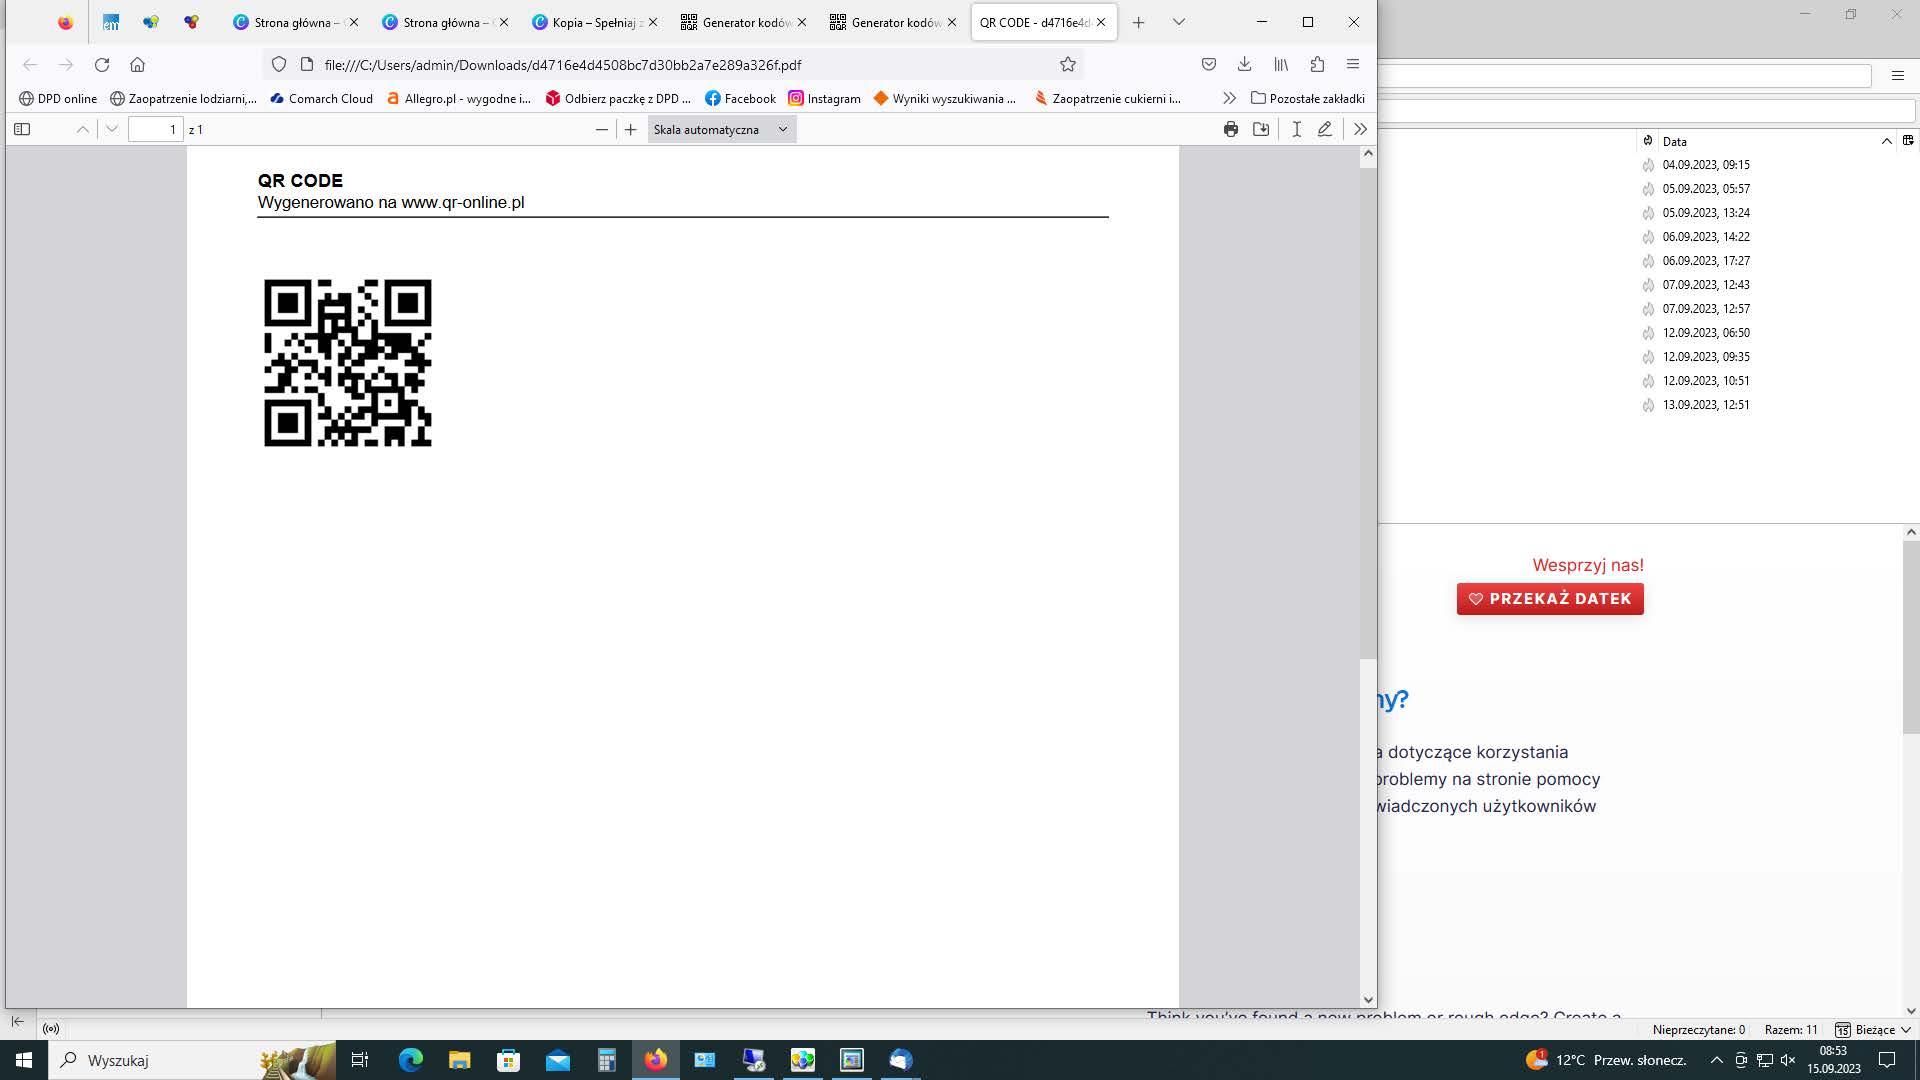Zoom out the PDF page
1920x1080 pixels.
[601, 129]
